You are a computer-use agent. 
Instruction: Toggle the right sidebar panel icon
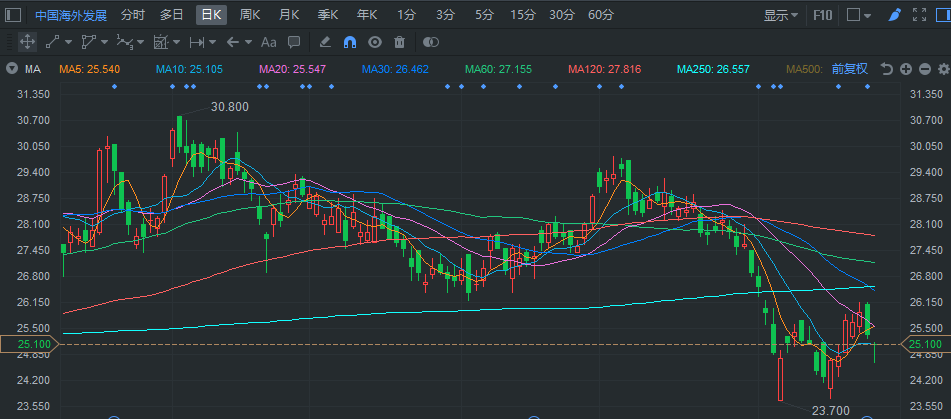coord(943,15)
